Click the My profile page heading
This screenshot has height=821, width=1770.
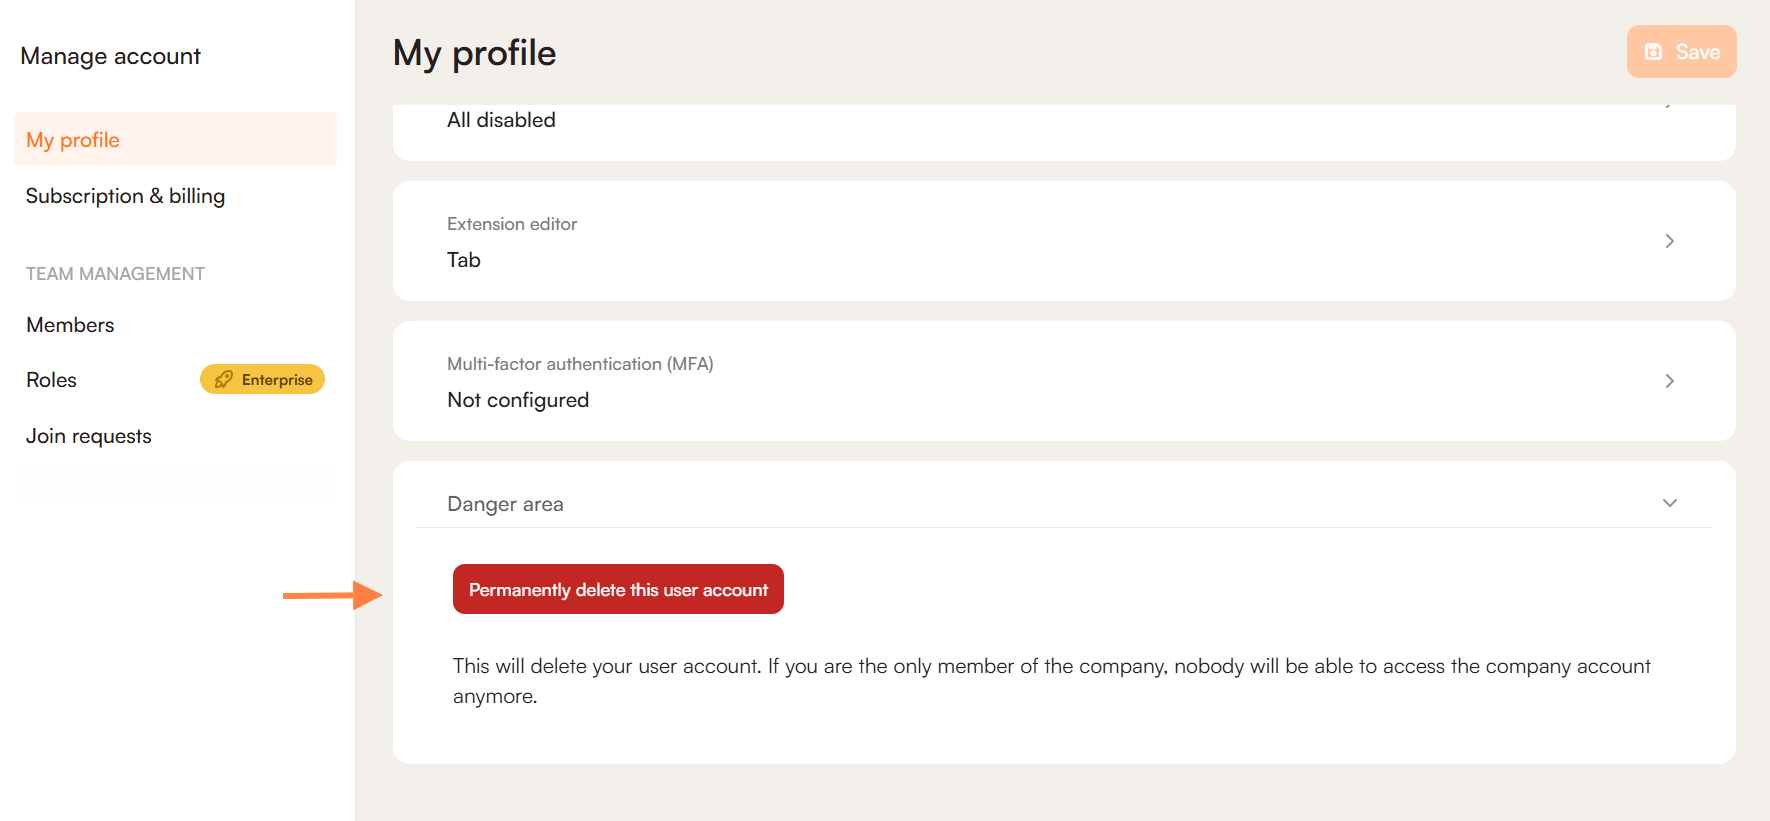475,53
